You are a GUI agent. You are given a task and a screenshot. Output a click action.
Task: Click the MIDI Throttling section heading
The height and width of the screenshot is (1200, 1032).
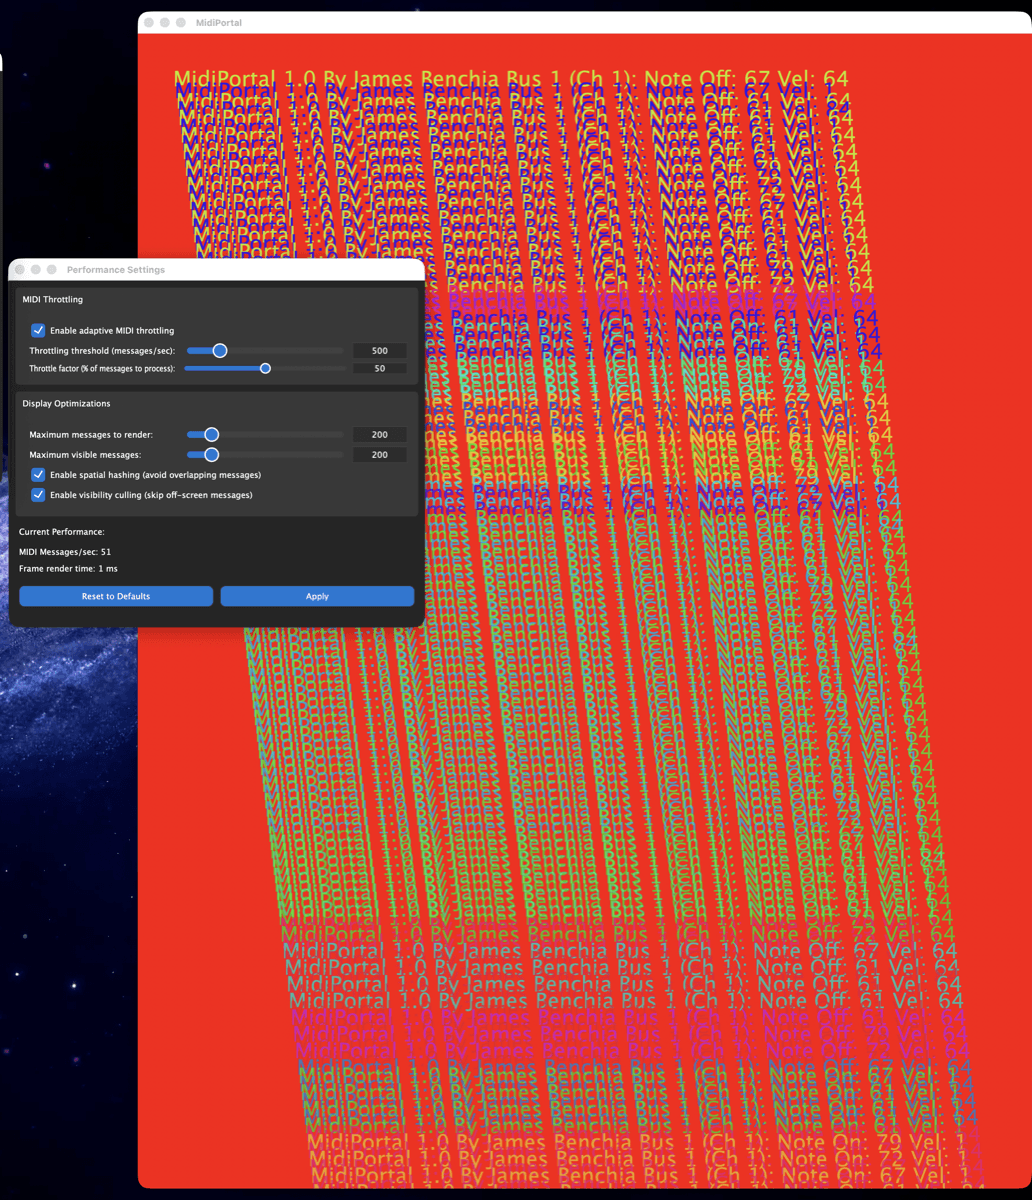point(53,300)
